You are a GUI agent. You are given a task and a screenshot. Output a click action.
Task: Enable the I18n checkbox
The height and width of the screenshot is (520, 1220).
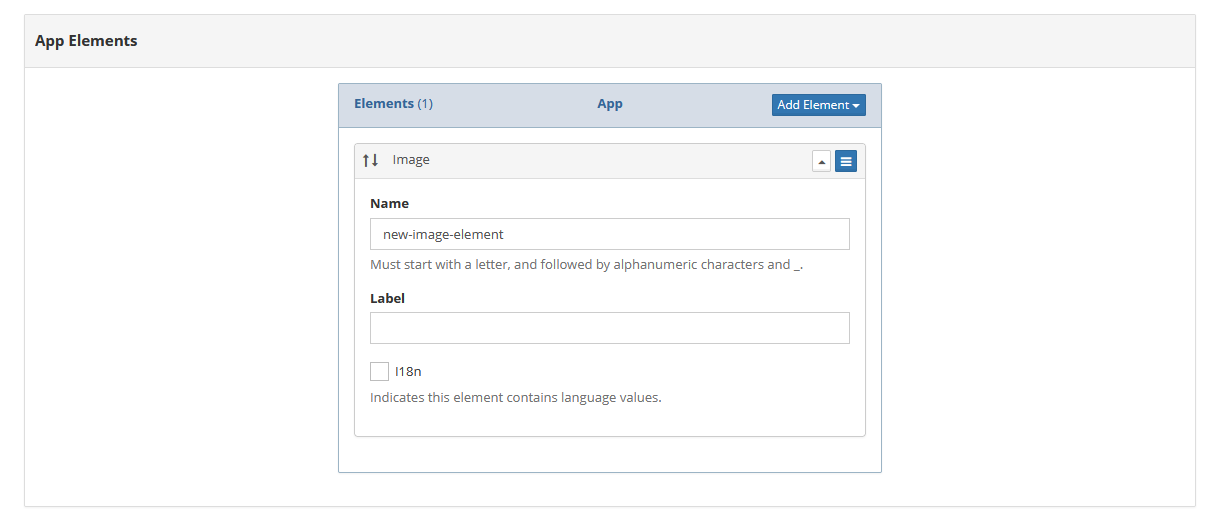click(379, 371)
